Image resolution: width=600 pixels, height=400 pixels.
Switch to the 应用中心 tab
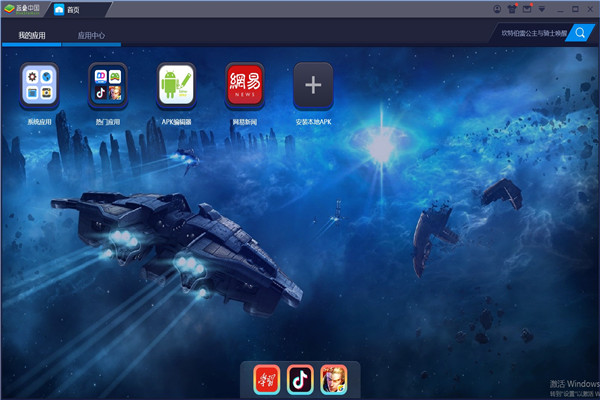click(x=91, y=36)
